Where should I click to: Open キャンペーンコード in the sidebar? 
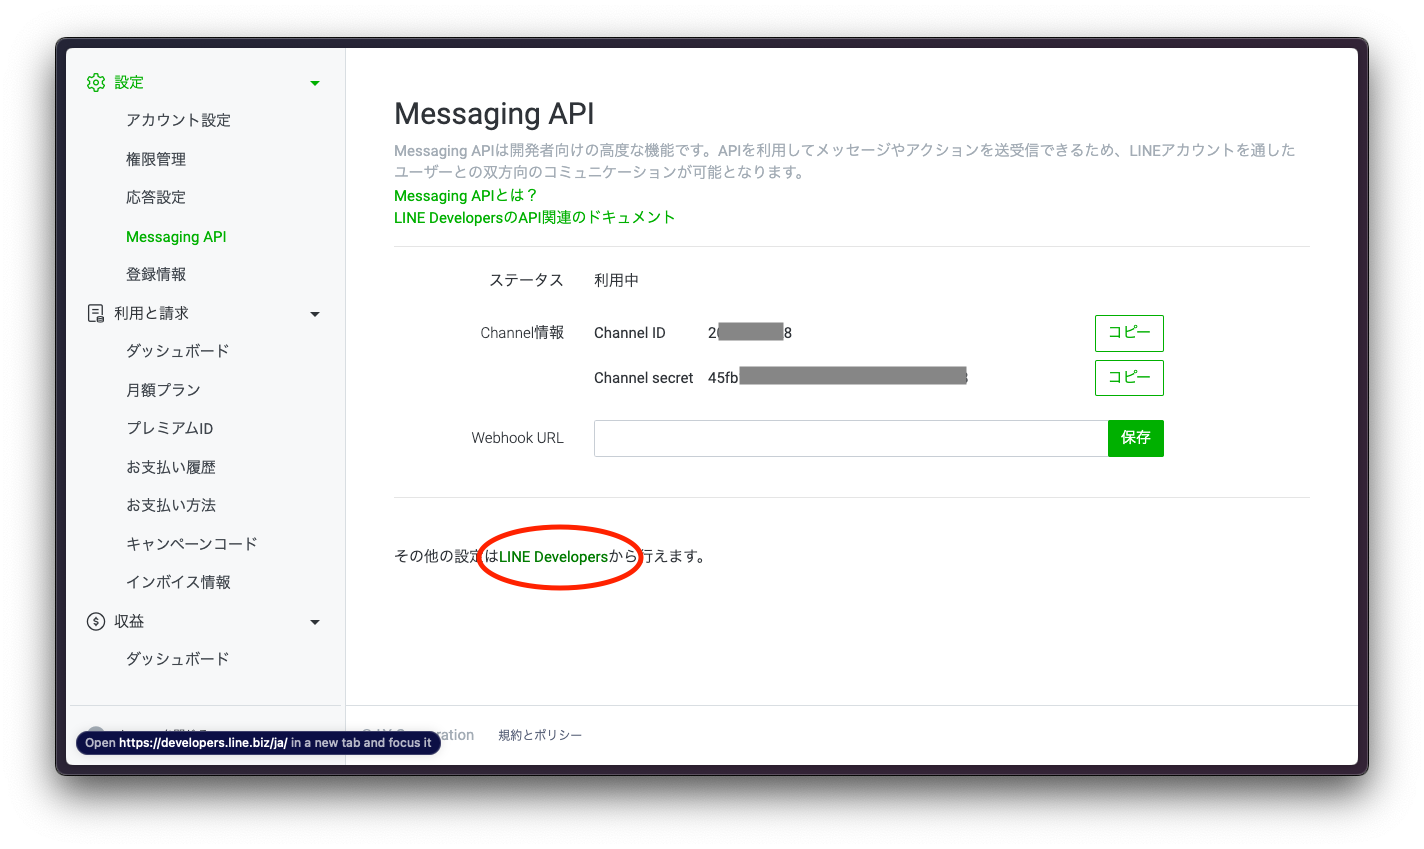click(191, 543)
